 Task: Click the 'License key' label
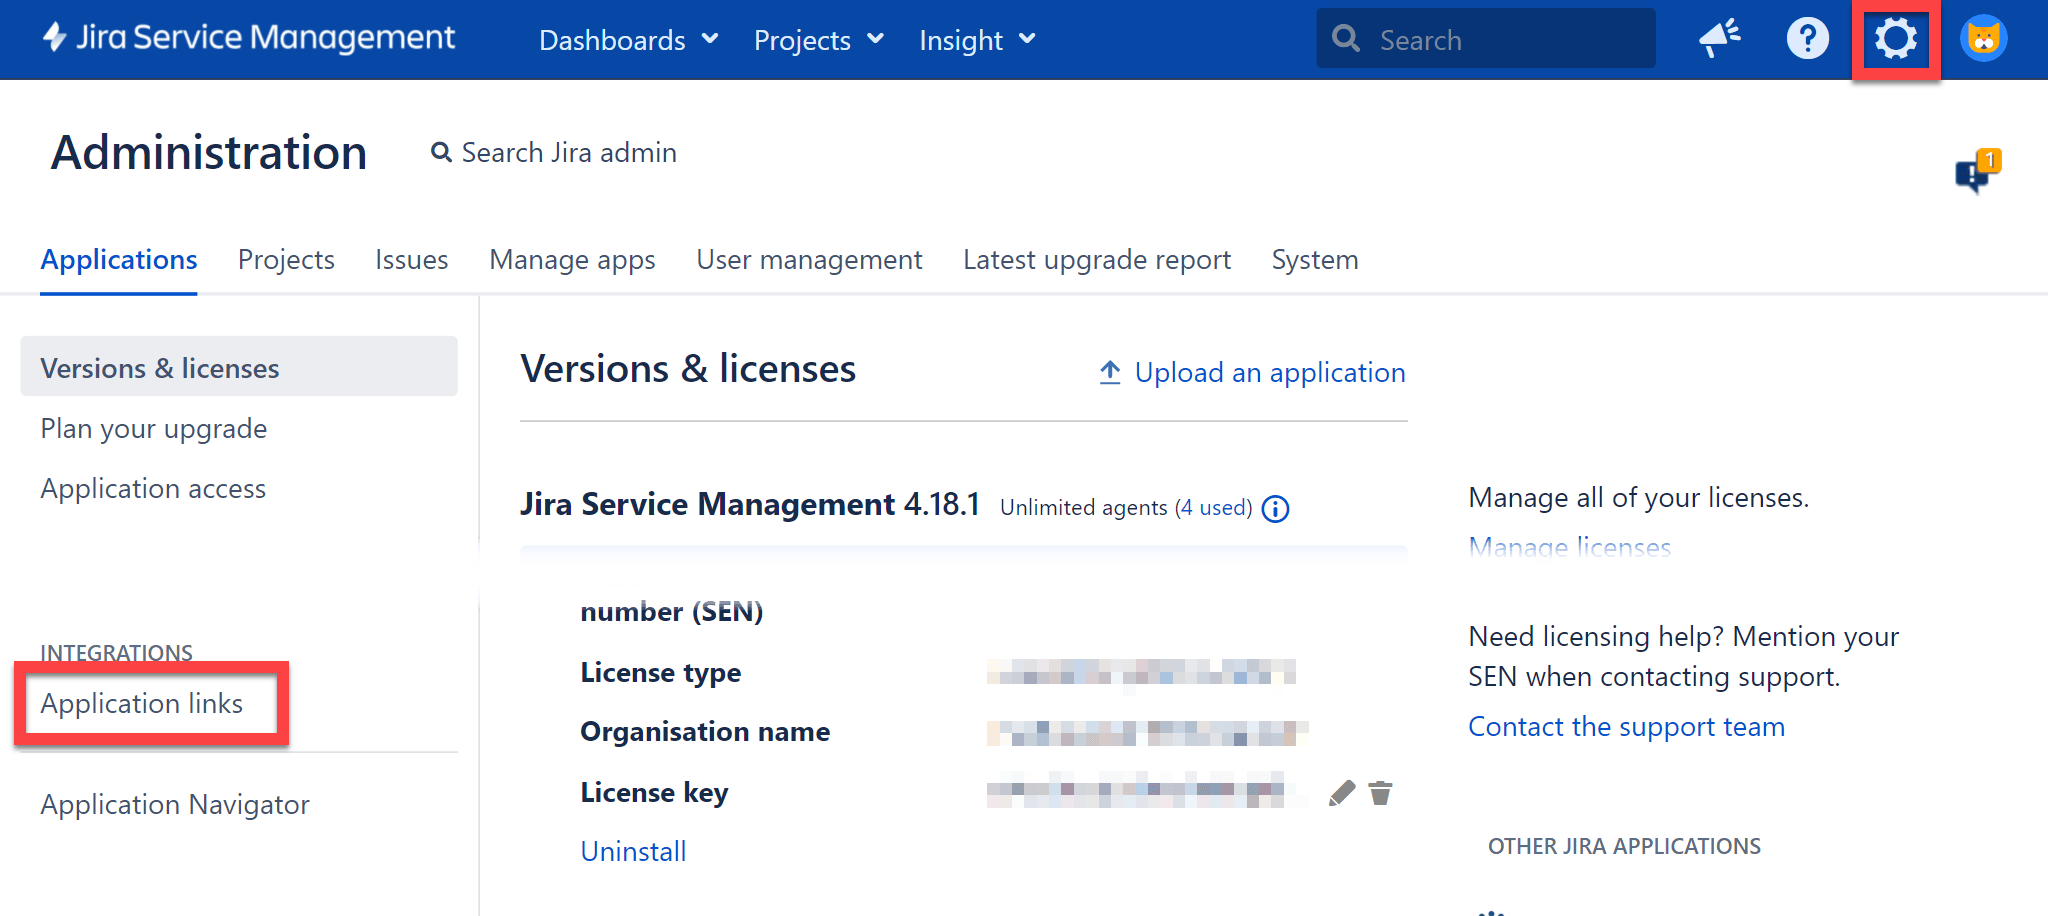tap(654, 793)
